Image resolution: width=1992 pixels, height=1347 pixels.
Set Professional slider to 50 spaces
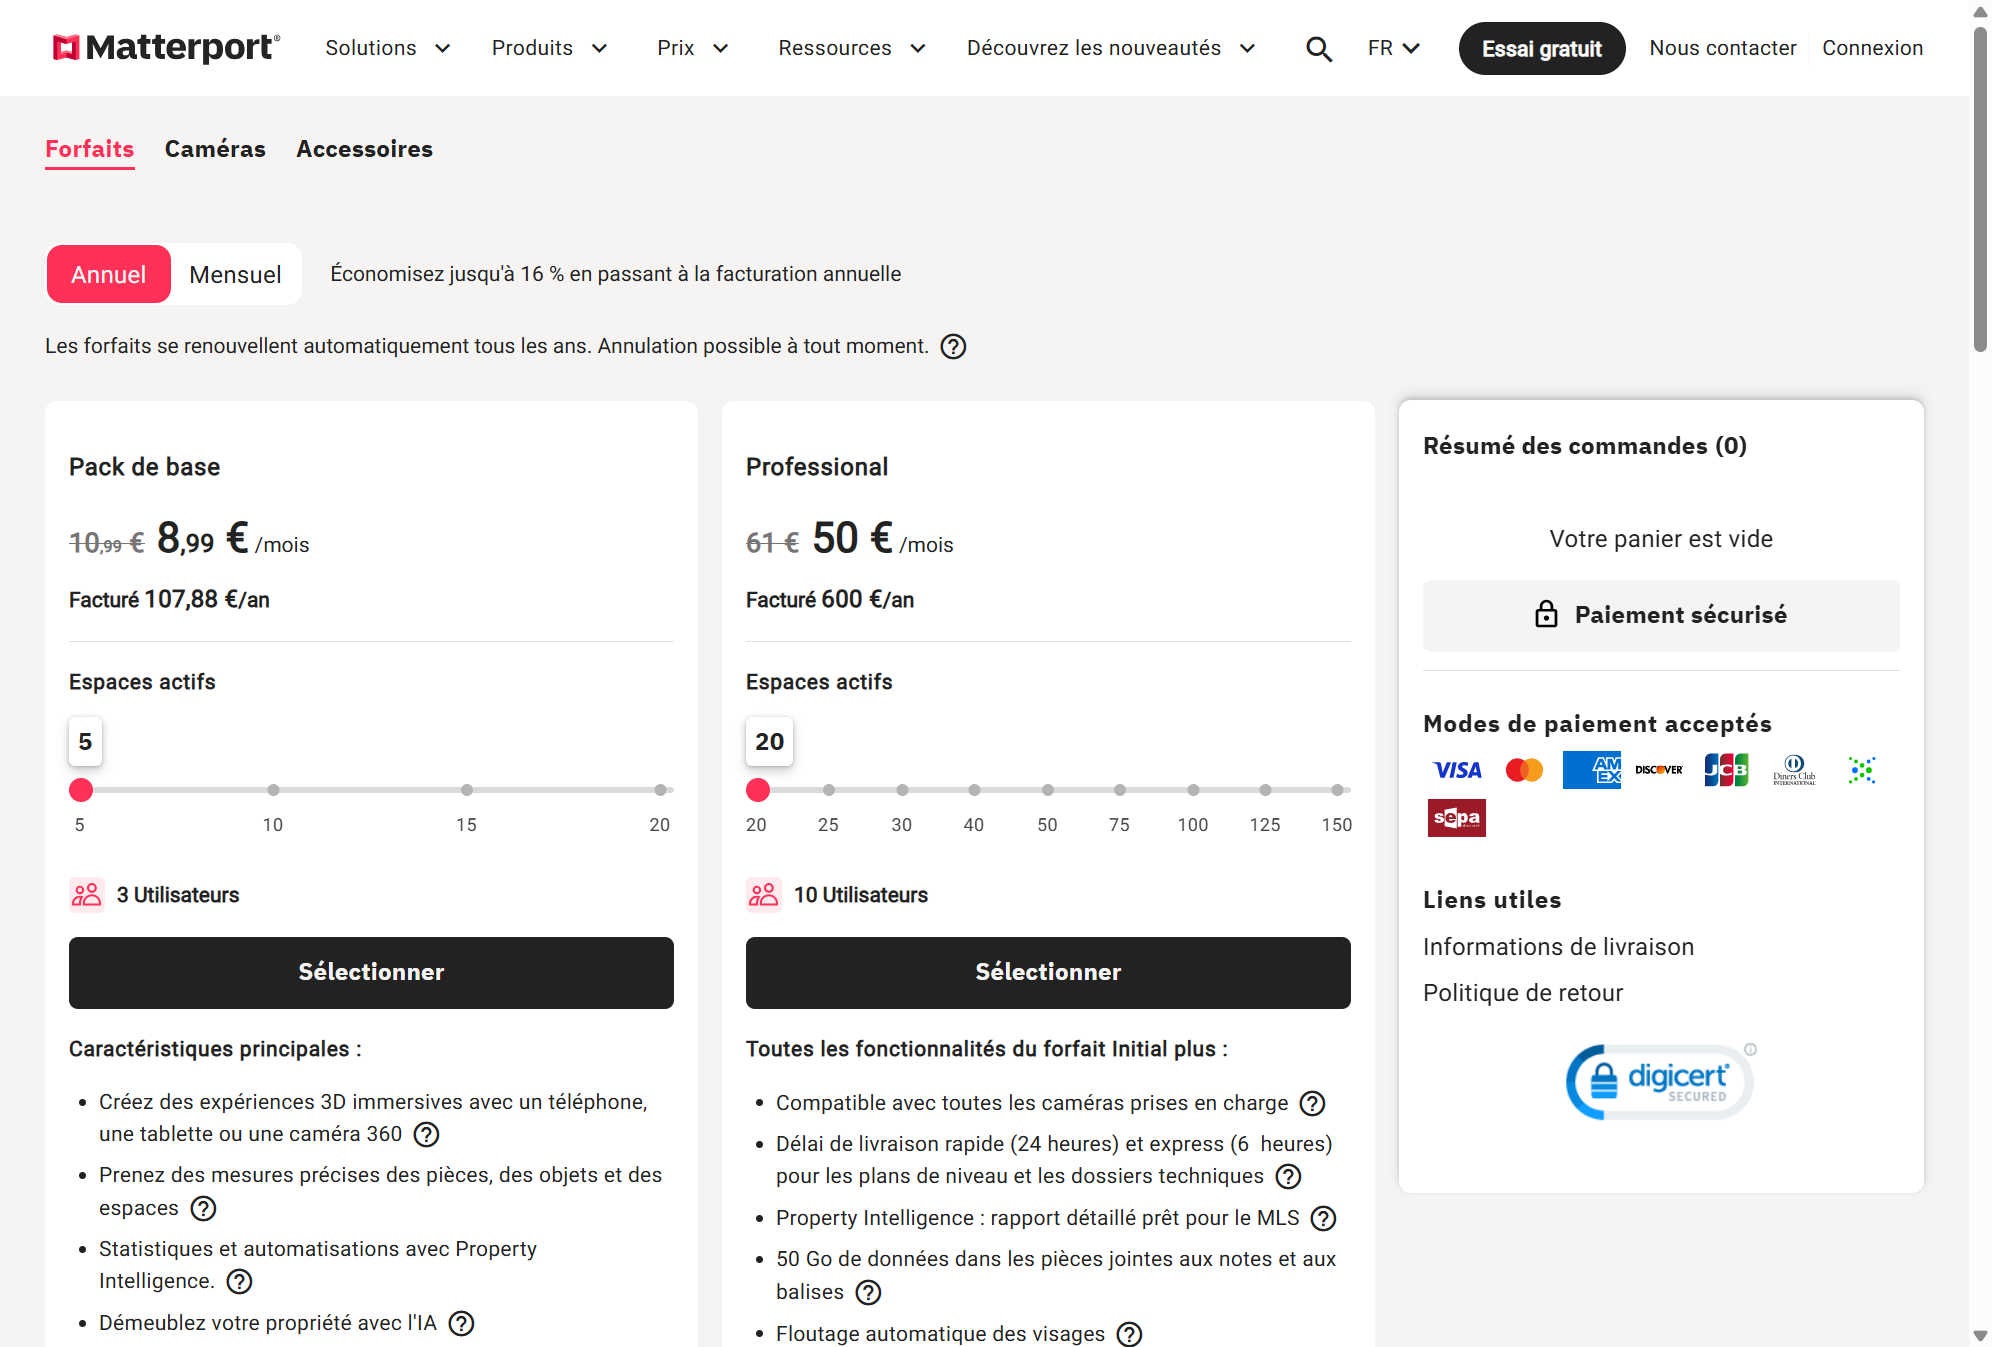click(x=1047, y=790)
